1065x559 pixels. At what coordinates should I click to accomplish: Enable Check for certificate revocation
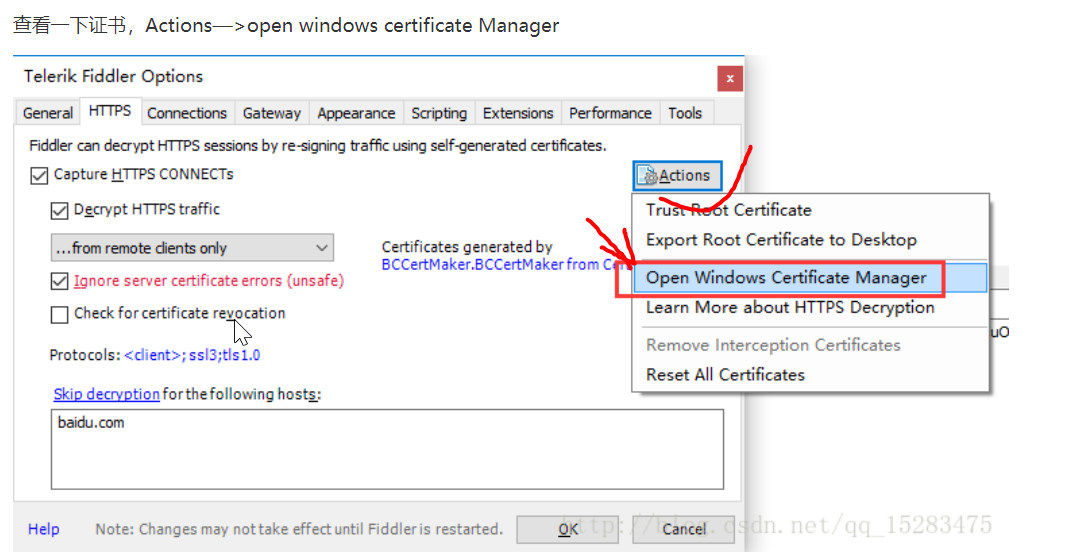[59, 314]
